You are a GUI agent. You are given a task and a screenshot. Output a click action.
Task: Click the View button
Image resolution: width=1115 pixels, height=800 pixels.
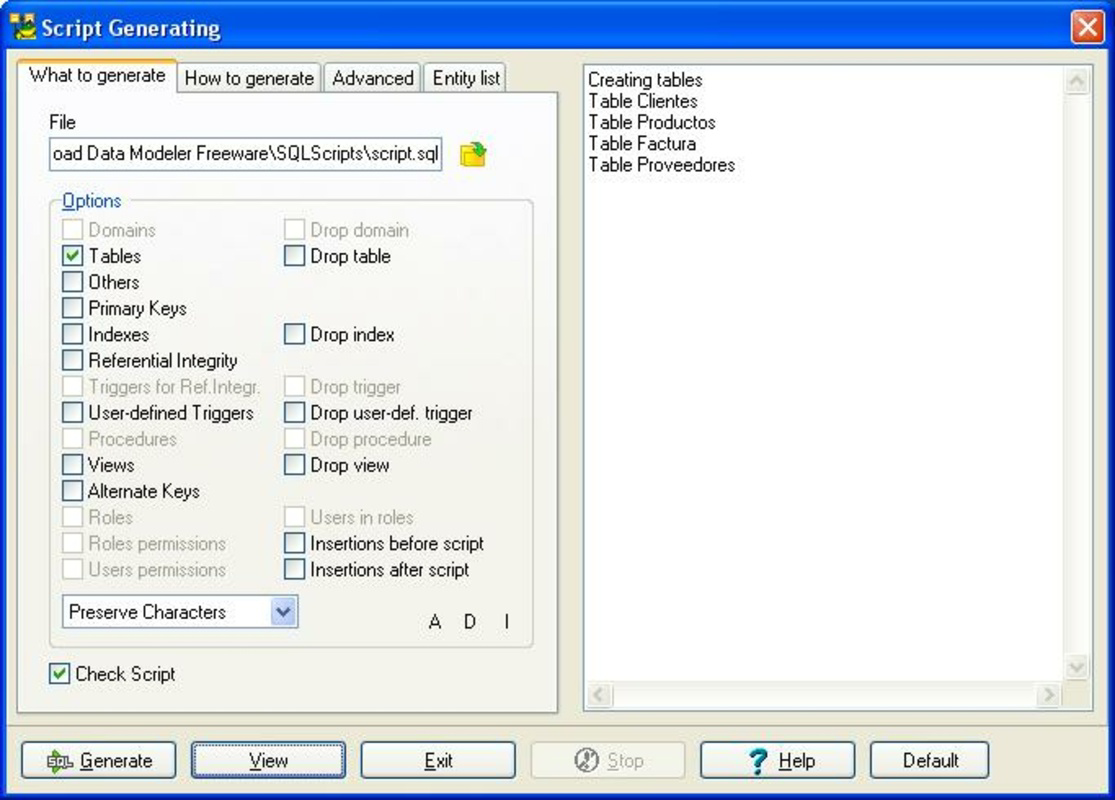[x=268, y=761]
